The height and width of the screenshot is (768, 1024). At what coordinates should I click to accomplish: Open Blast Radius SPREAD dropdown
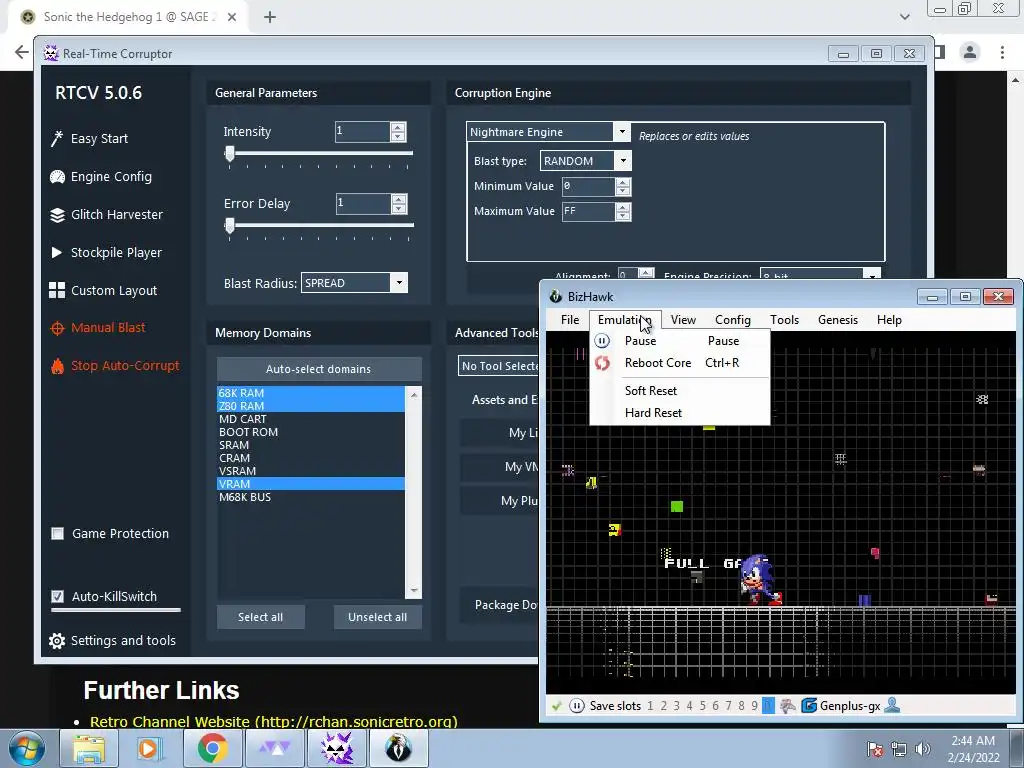tap(399, 283)
